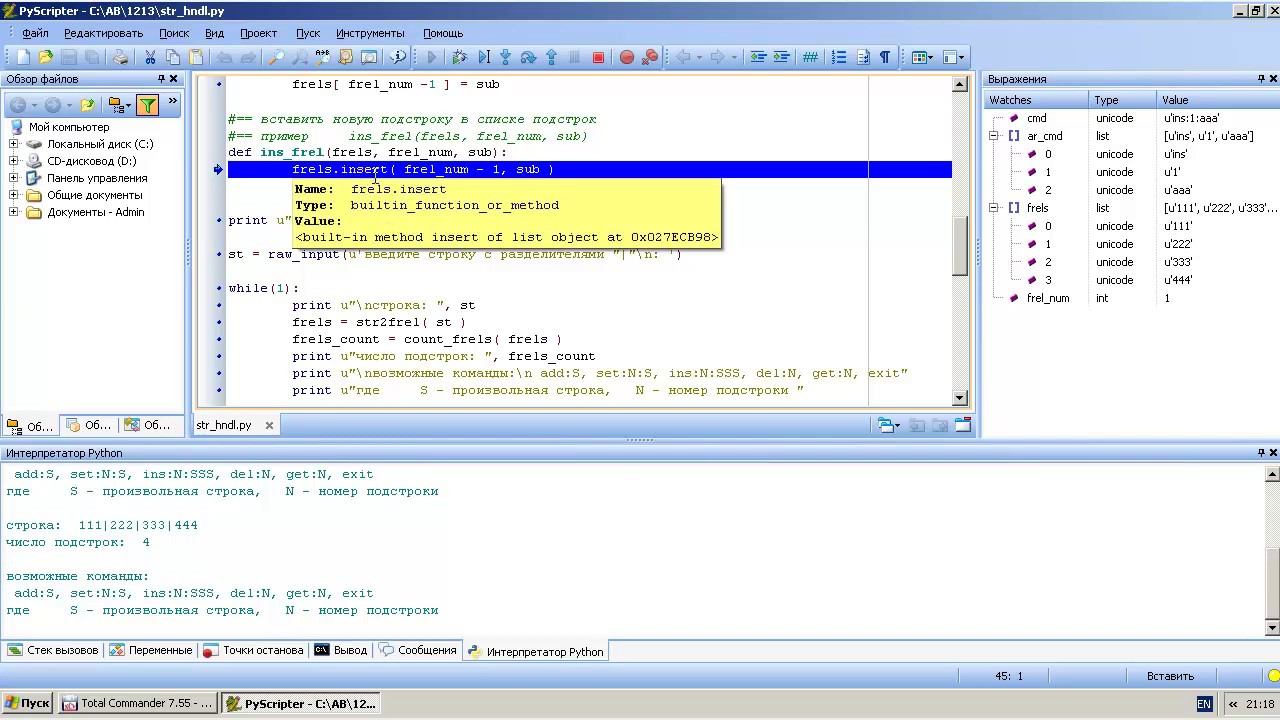Click the Step Over icon
This screenshot has width=1280, height=720.
click(x=528, y=57)
